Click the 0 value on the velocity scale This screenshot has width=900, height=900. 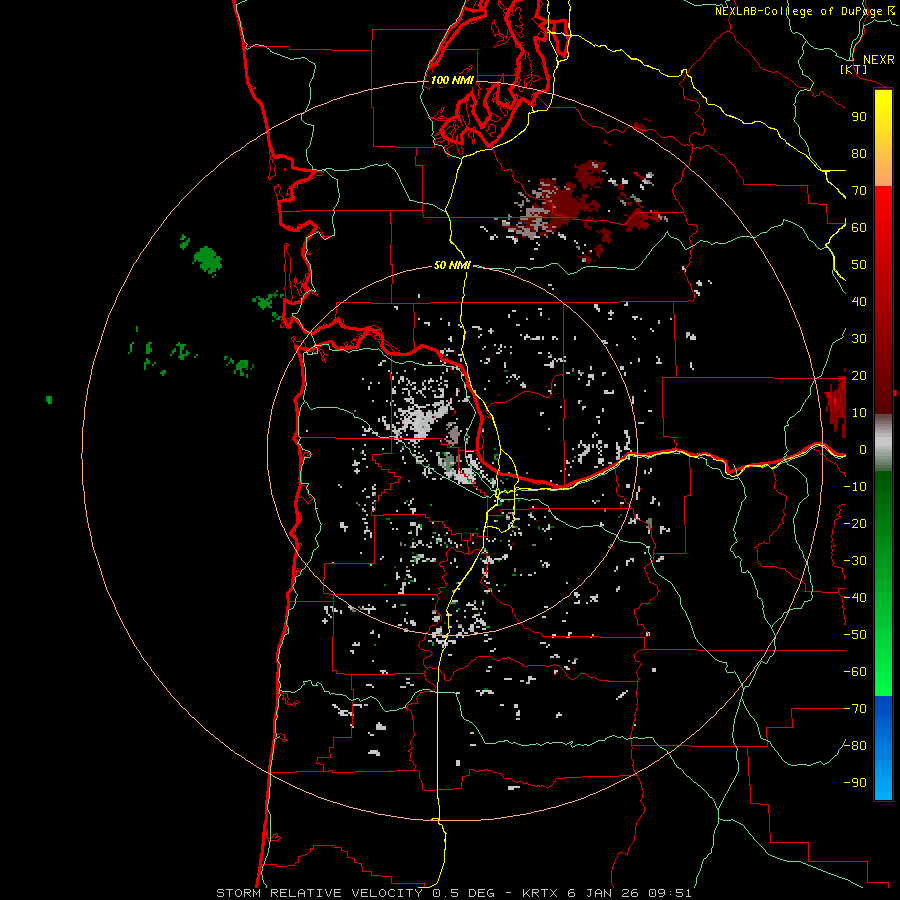point(862,450)
